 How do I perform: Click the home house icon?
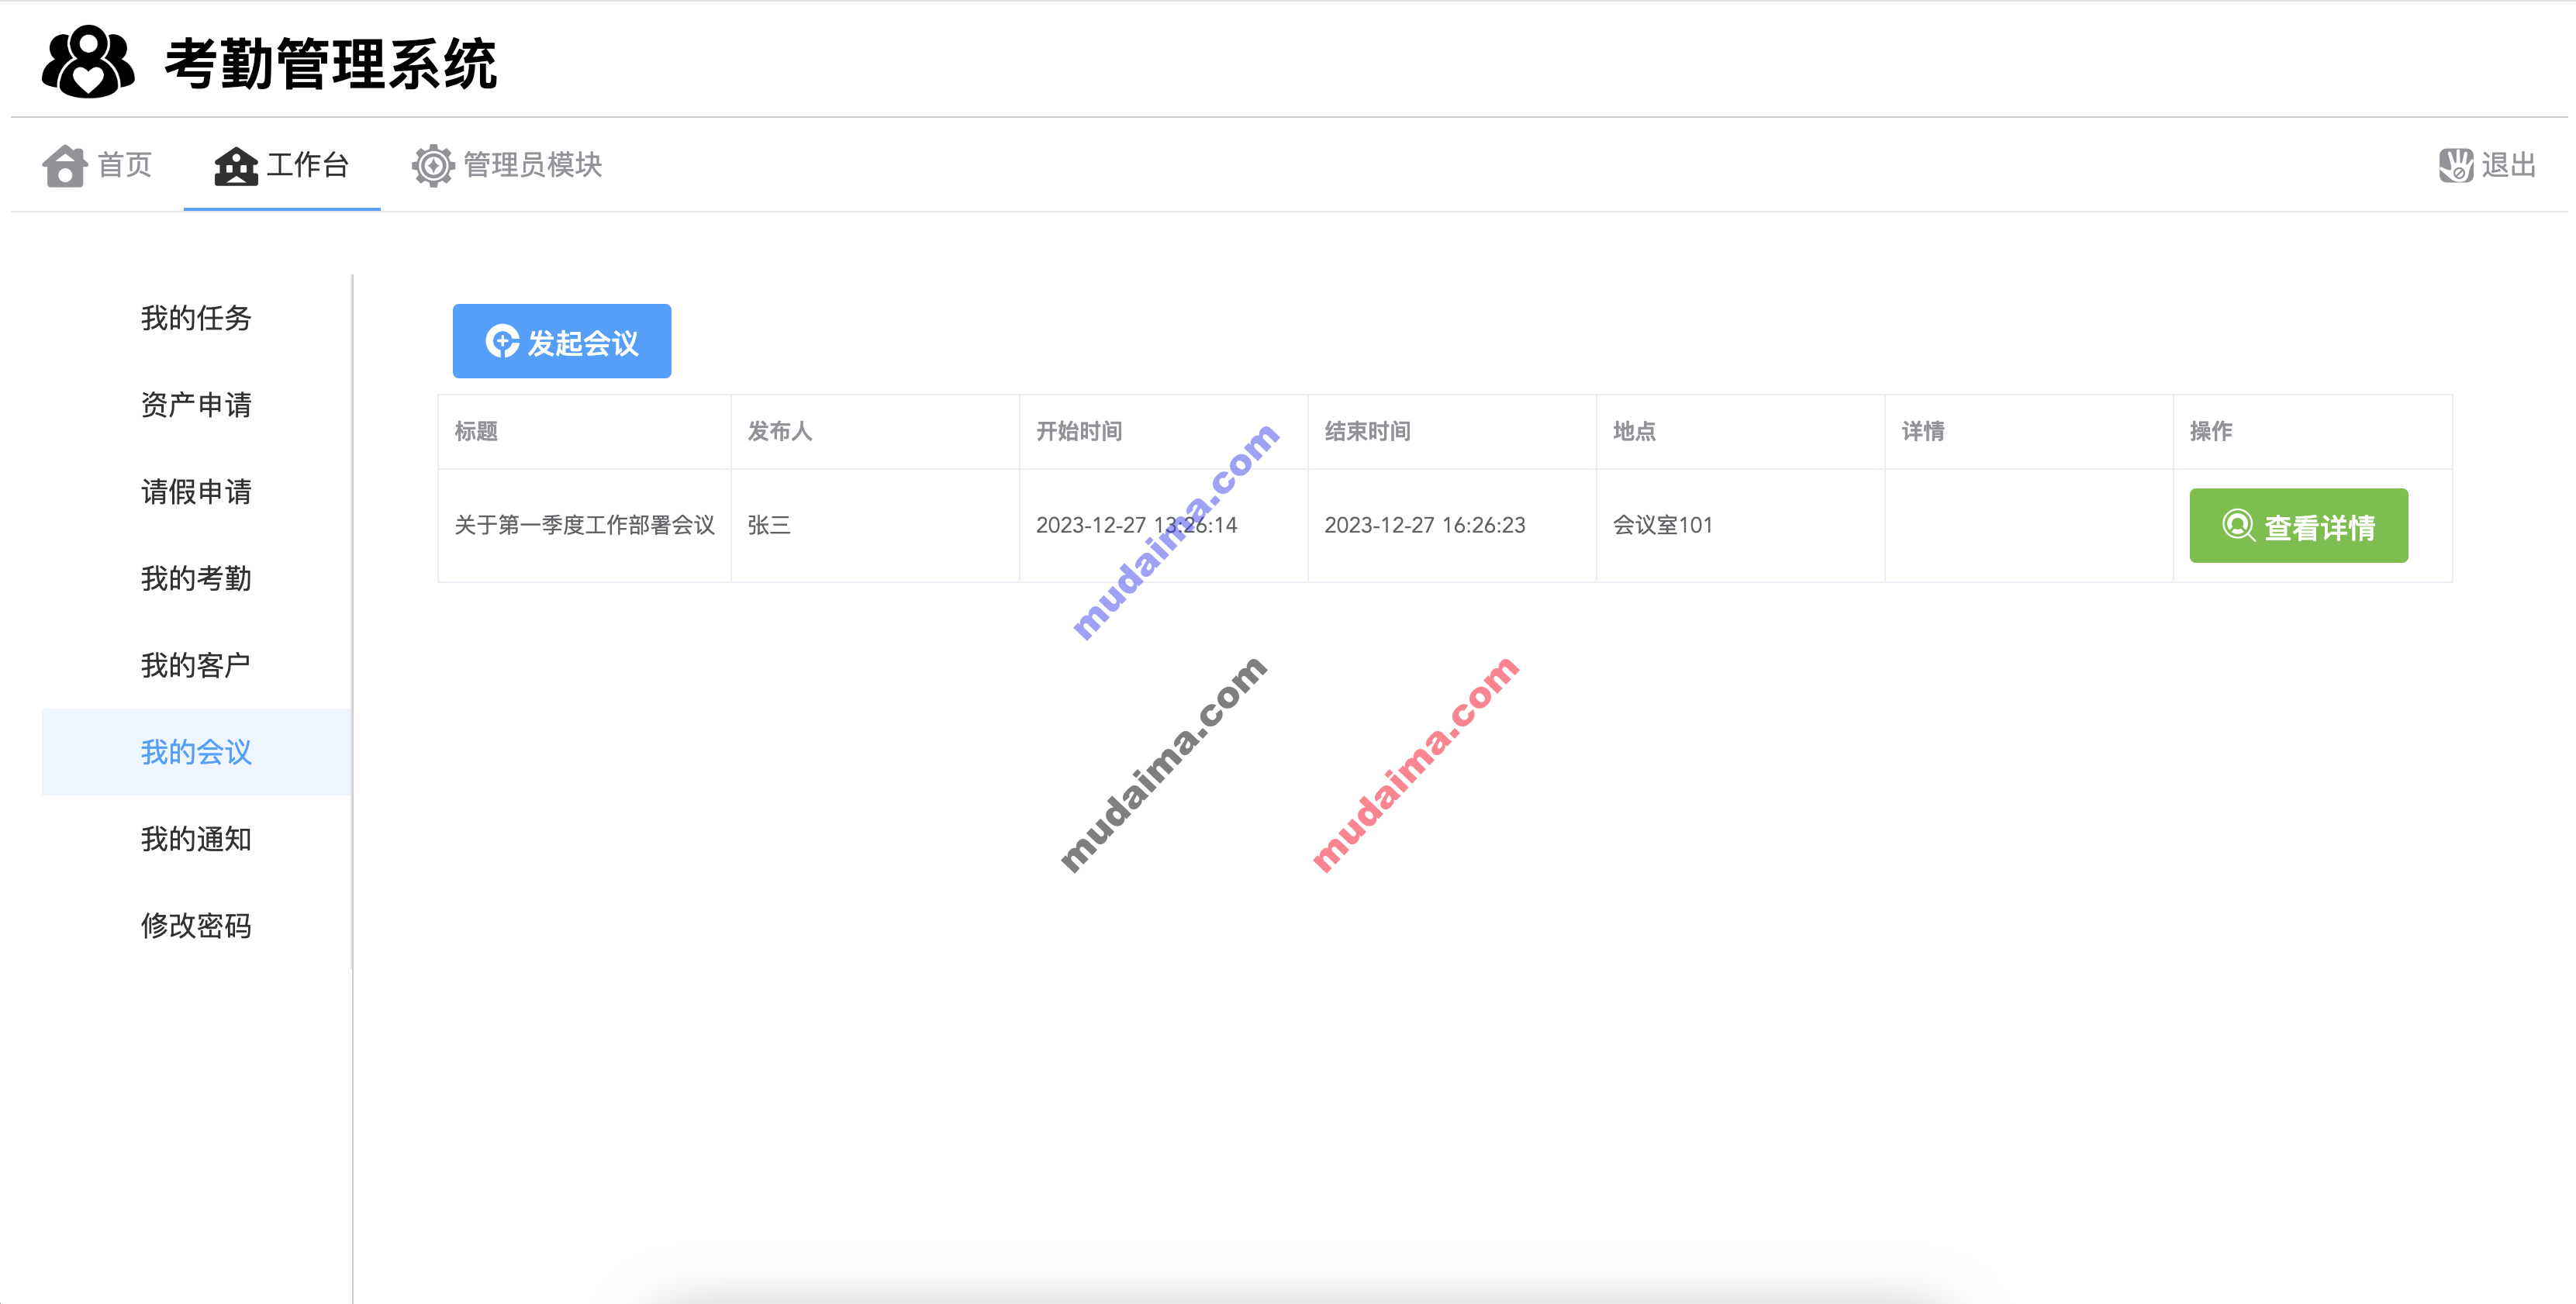65,165
